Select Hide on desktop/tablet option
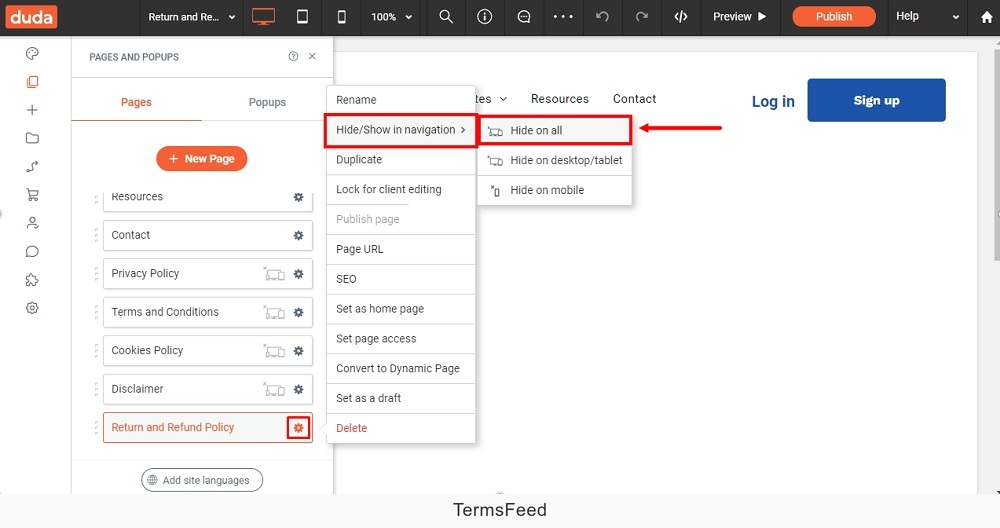The height and width of the screenshot is (528, 1000). tap(554, 160)
